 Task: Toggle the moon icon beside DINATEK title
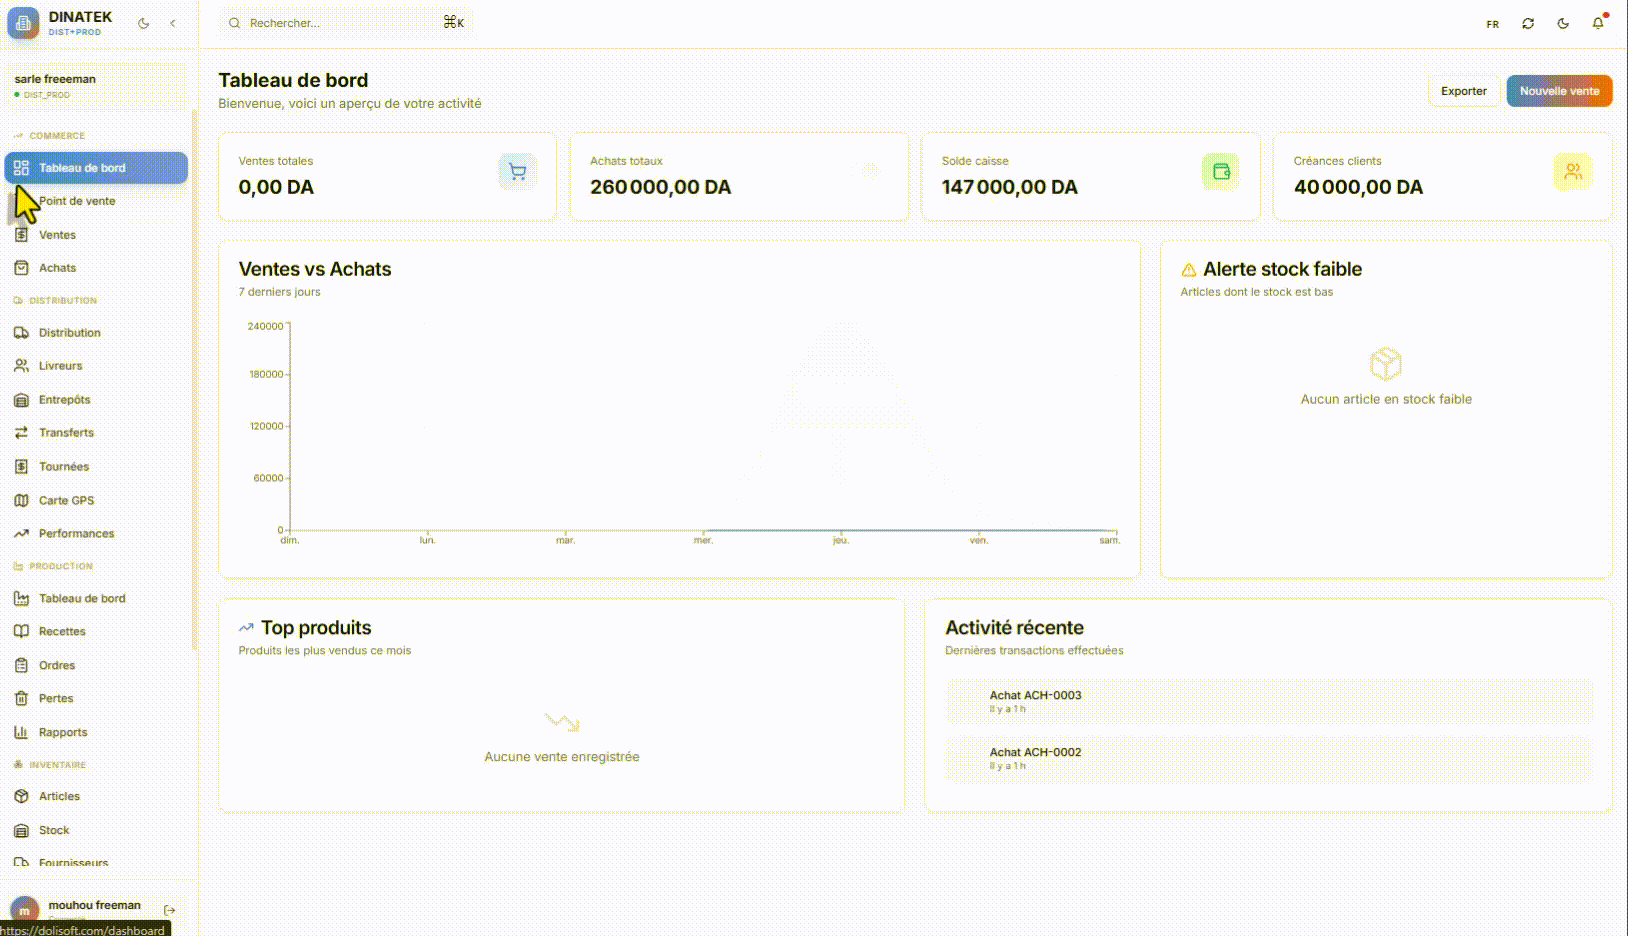point(144,23)
